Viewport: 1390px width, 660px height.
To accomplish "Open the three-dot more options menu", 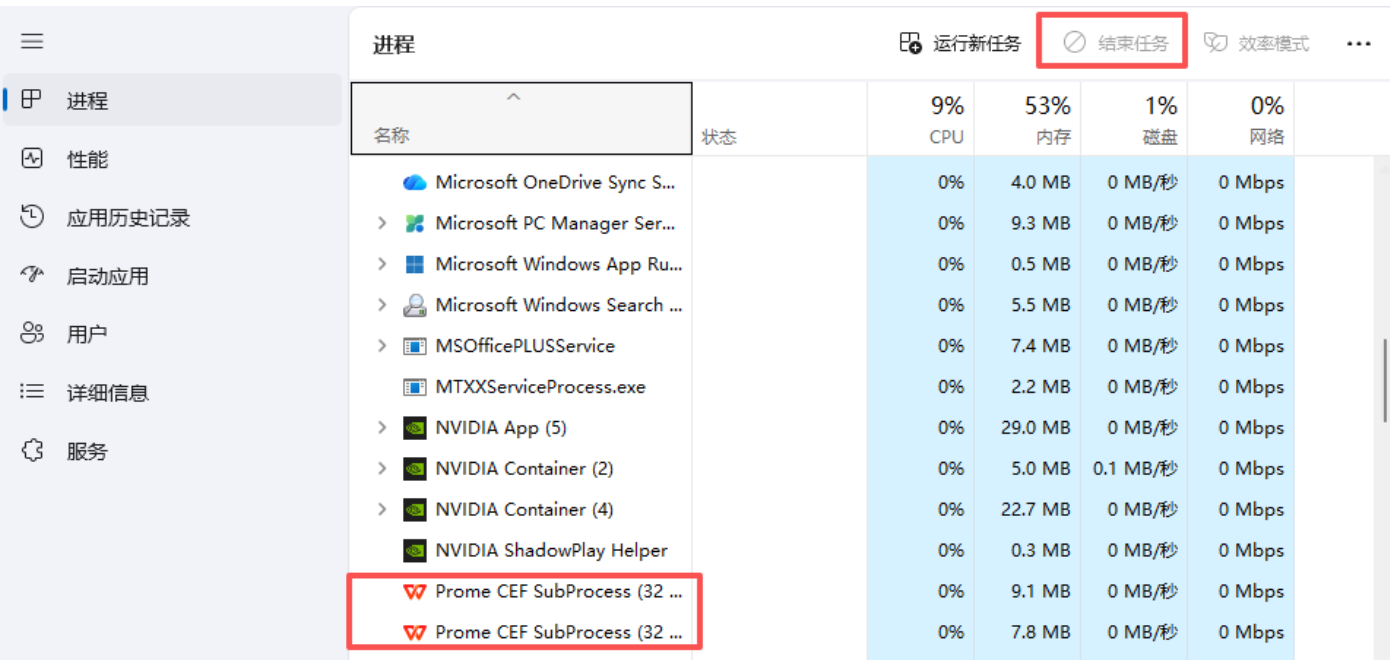I will tap(1358, 44).
